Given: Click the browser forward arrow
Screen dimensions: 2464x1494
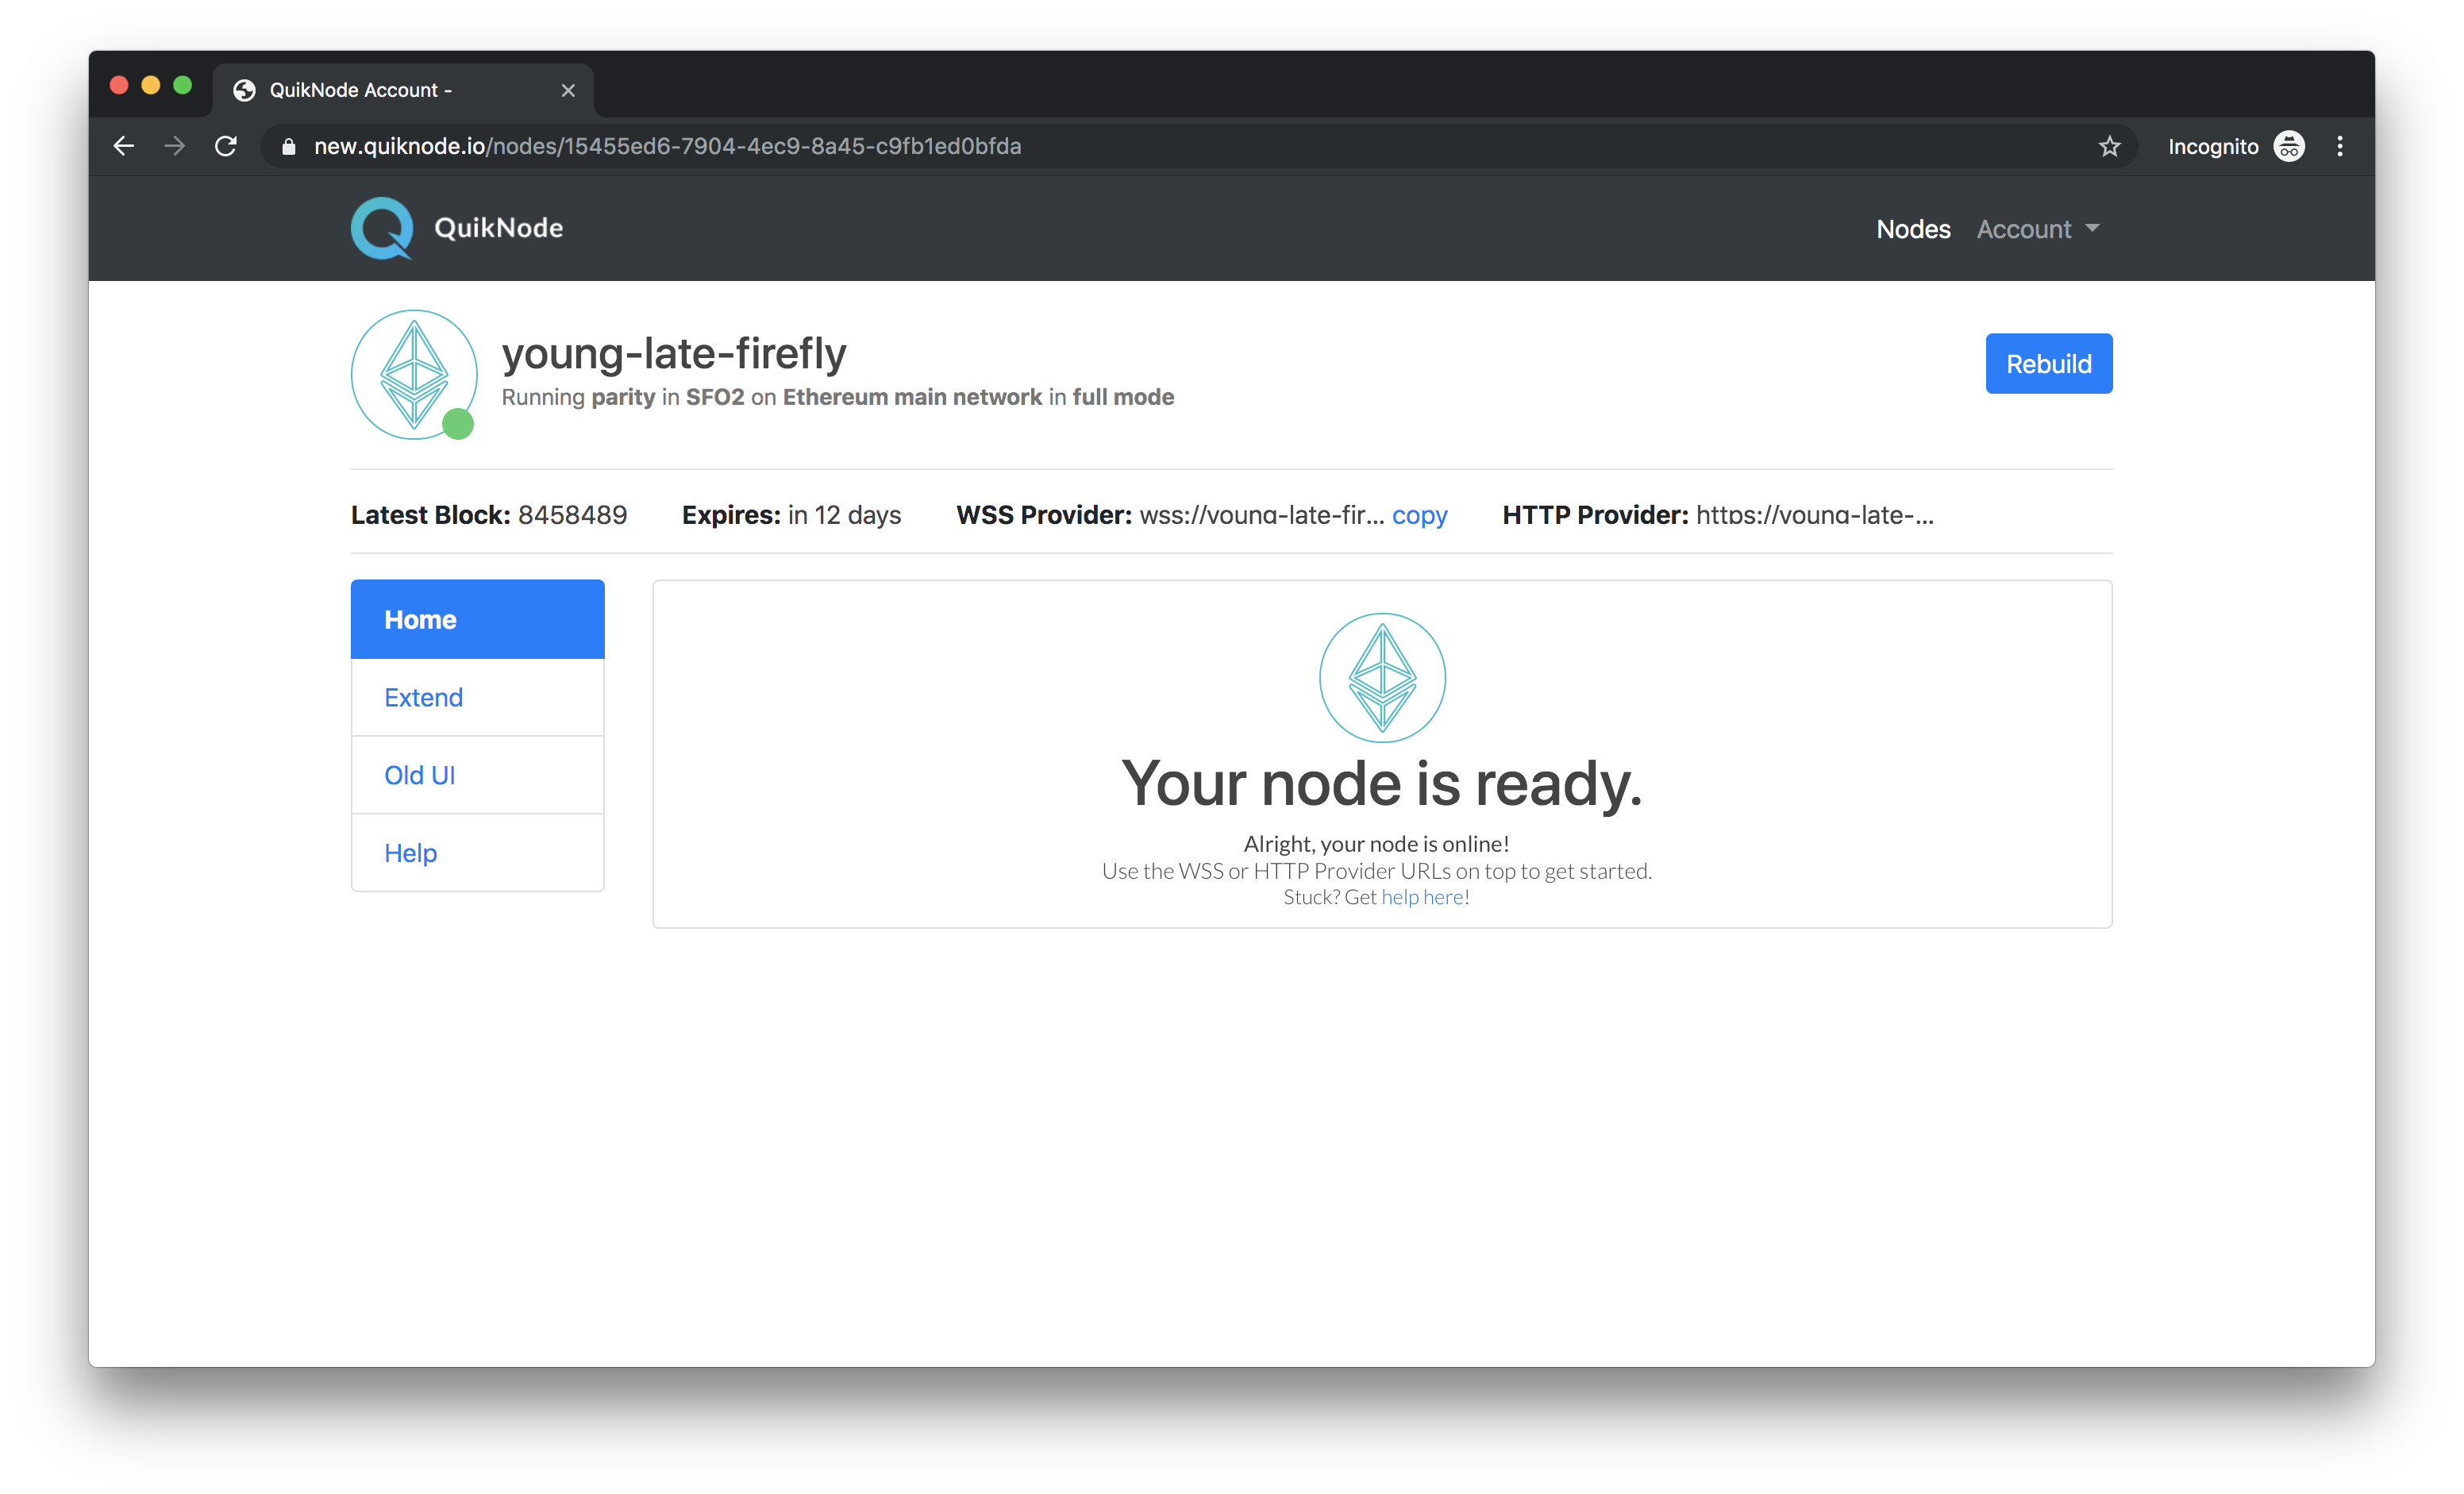Looking at the screenshot, I should [x=175, y=146].
